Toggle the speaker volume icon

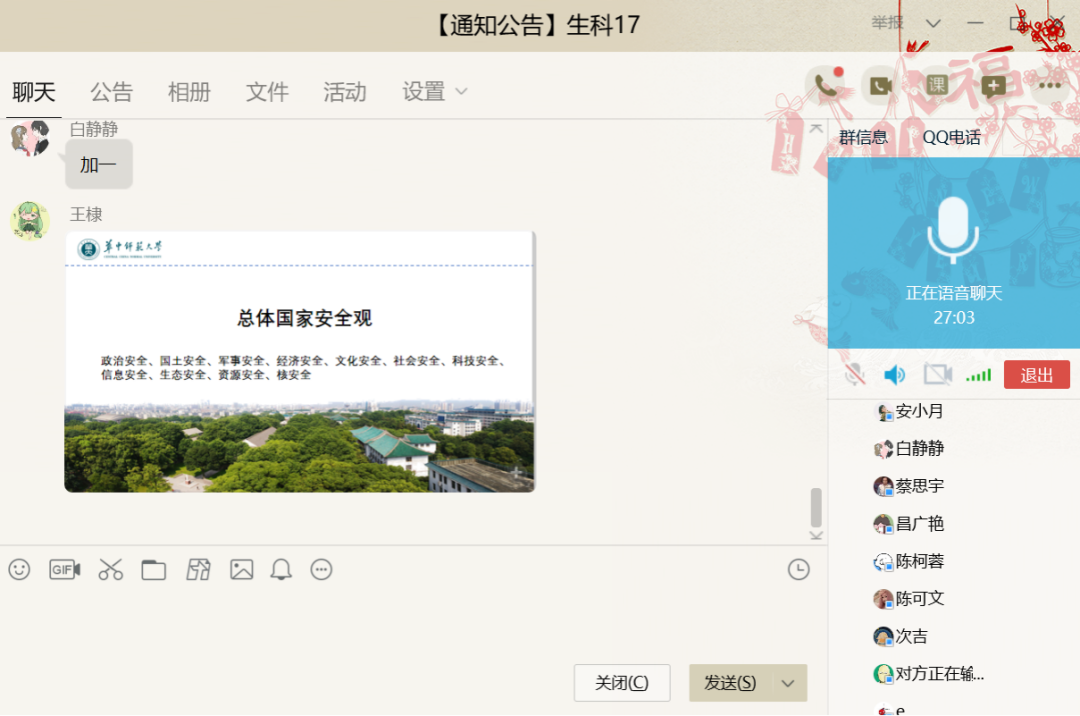pos(894,375)
